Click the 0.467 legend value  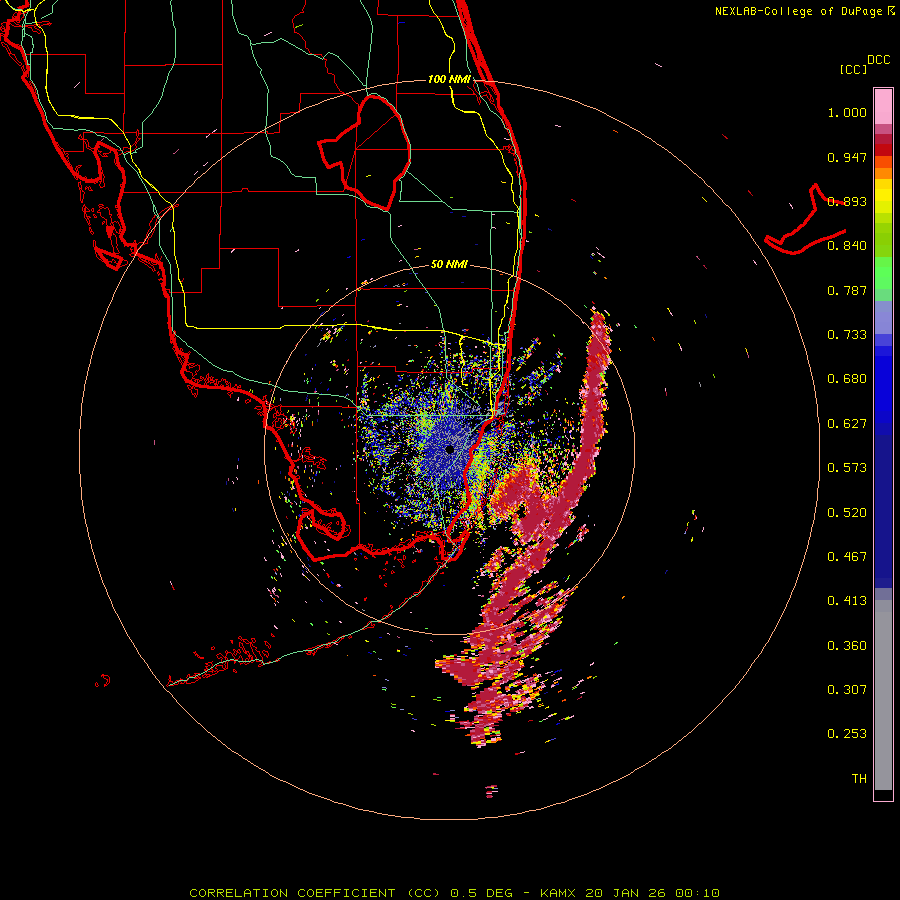click(x=847, y=557)
